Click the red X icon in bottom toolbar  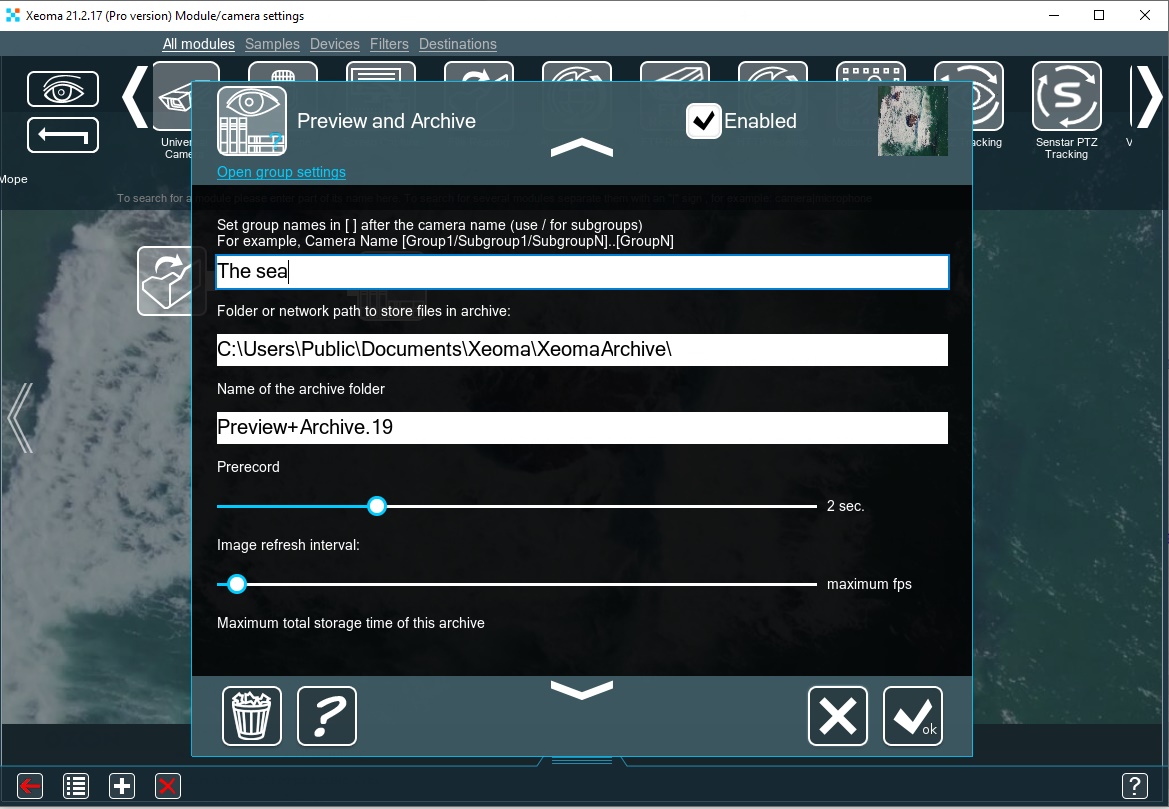pos(168,786)
